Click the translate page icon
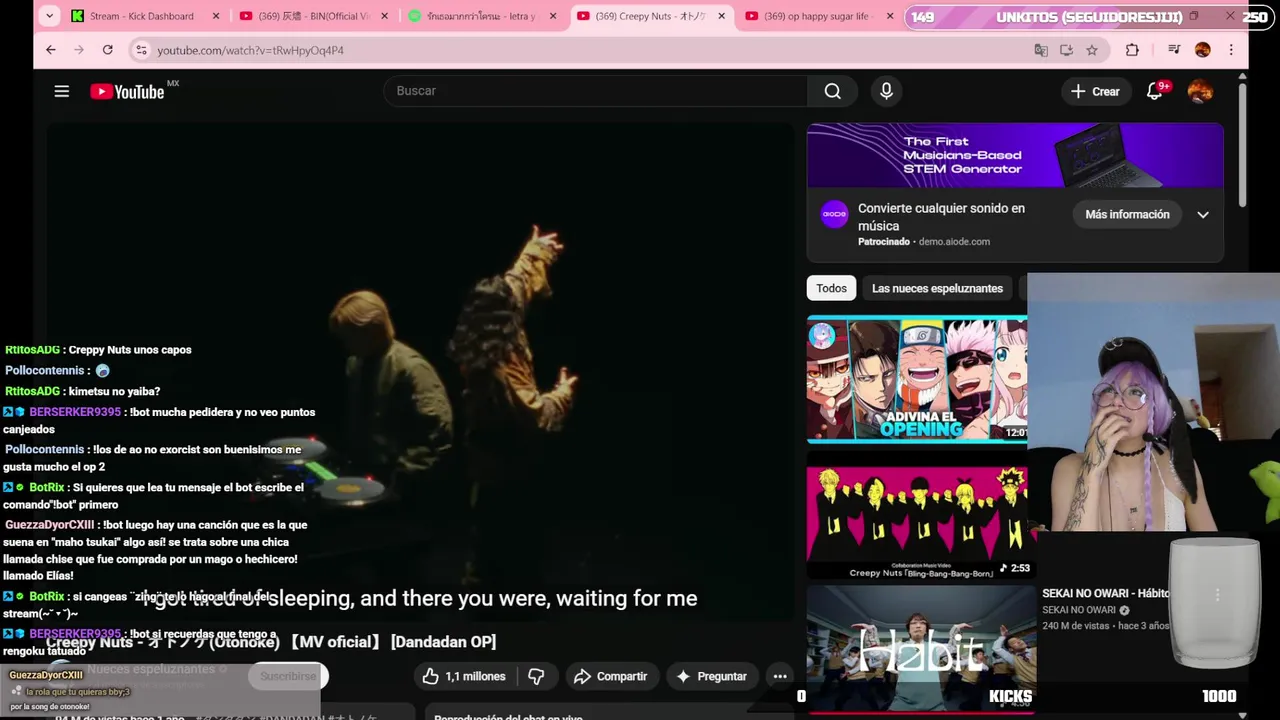The image size is (1280, 720). (1041, 50)
